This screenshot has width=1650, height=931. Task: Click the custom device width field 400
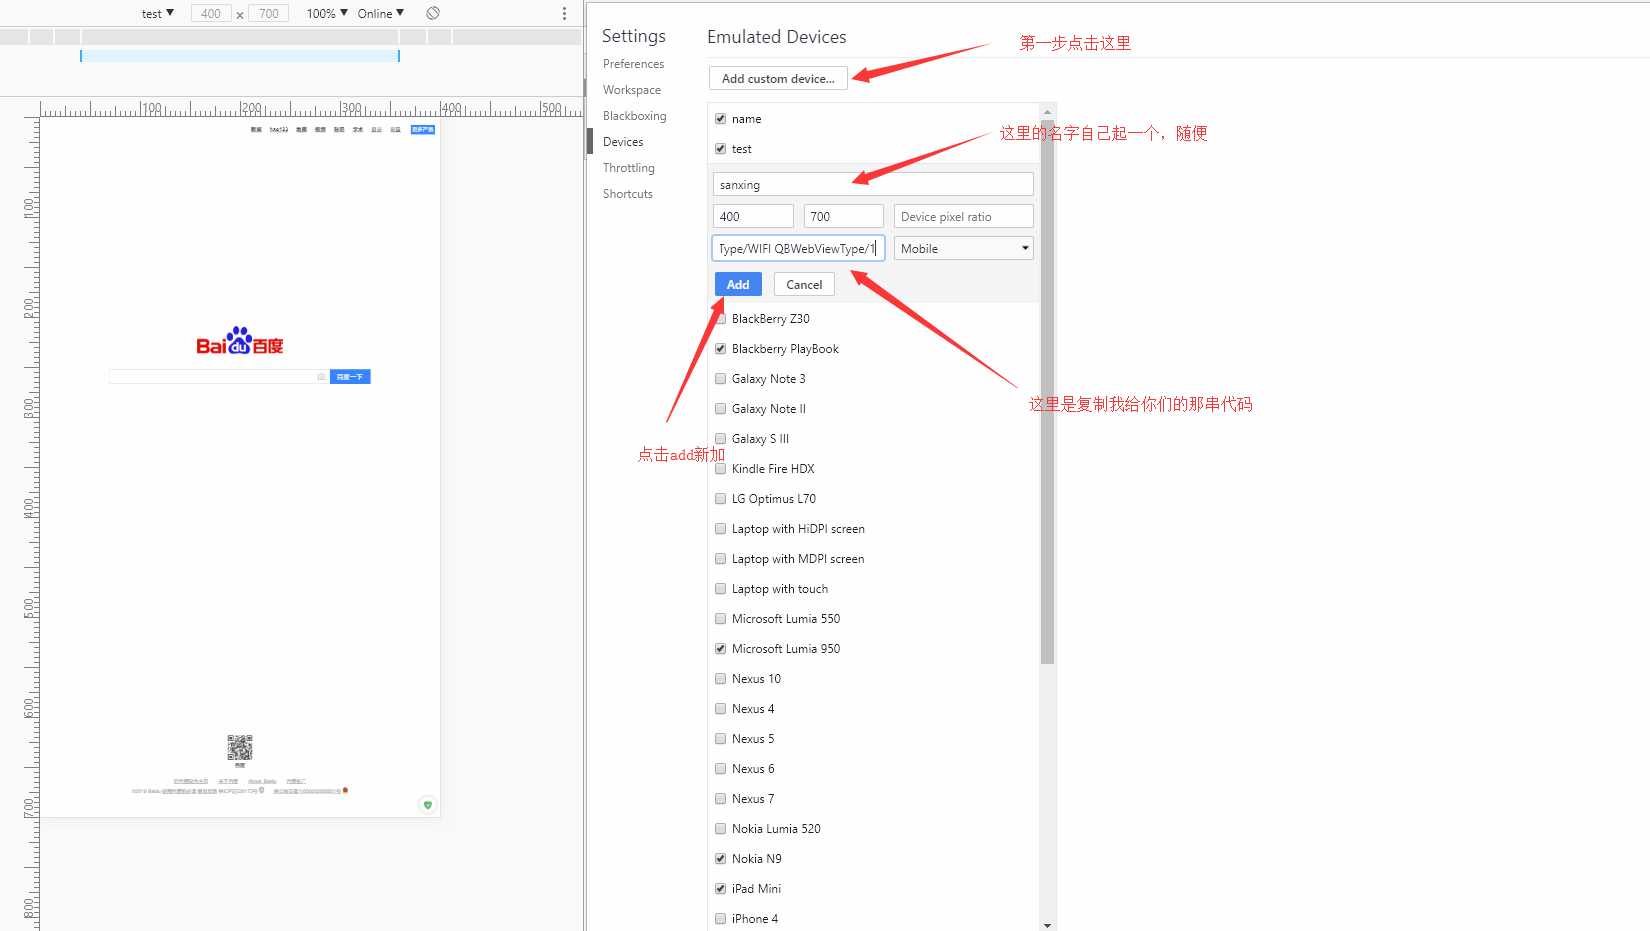pos(753,216)
